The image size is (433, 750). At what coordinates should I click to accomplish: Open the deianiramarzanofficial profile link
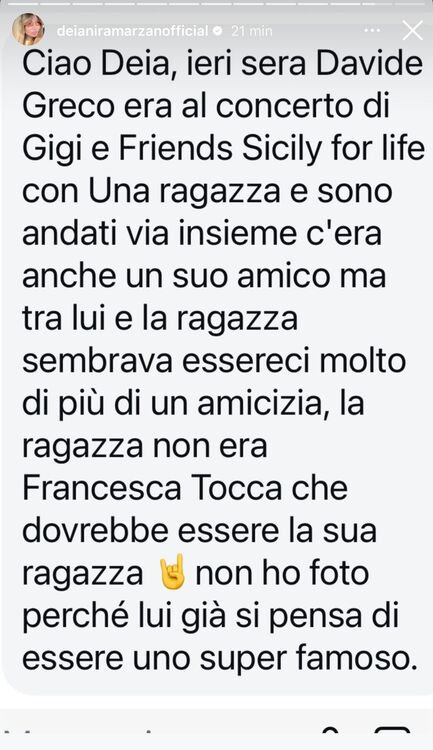click(x=133, y=31)
